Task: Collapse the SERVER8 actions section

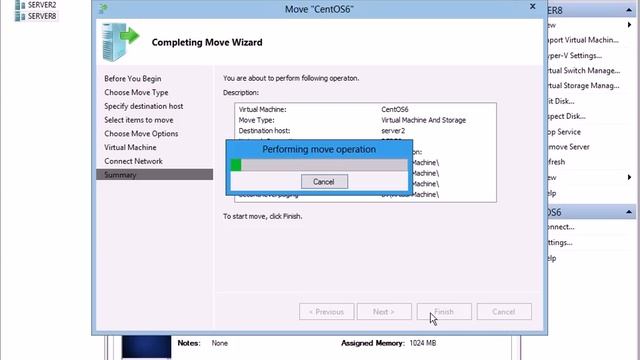Action: pyautogui.click(x=629, y=10)
